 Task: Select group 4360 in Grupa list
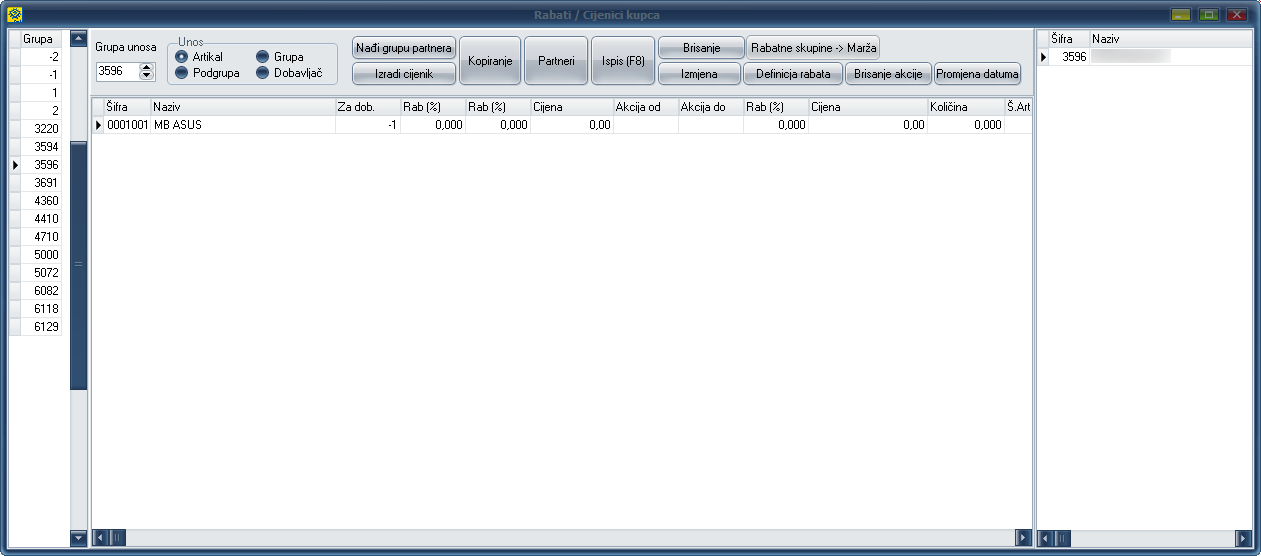[x=46, y=200]
